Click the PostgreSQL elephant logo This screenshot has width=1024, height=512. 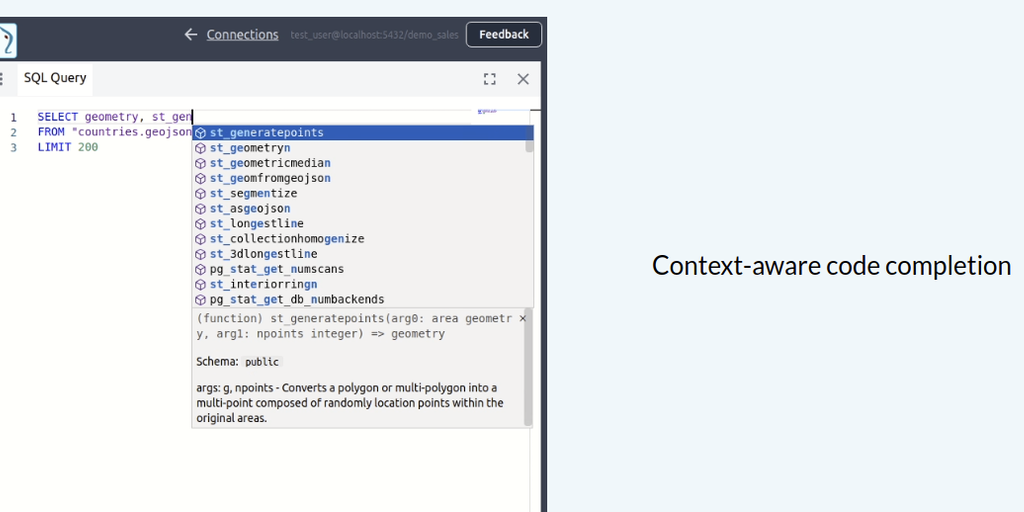8,40
